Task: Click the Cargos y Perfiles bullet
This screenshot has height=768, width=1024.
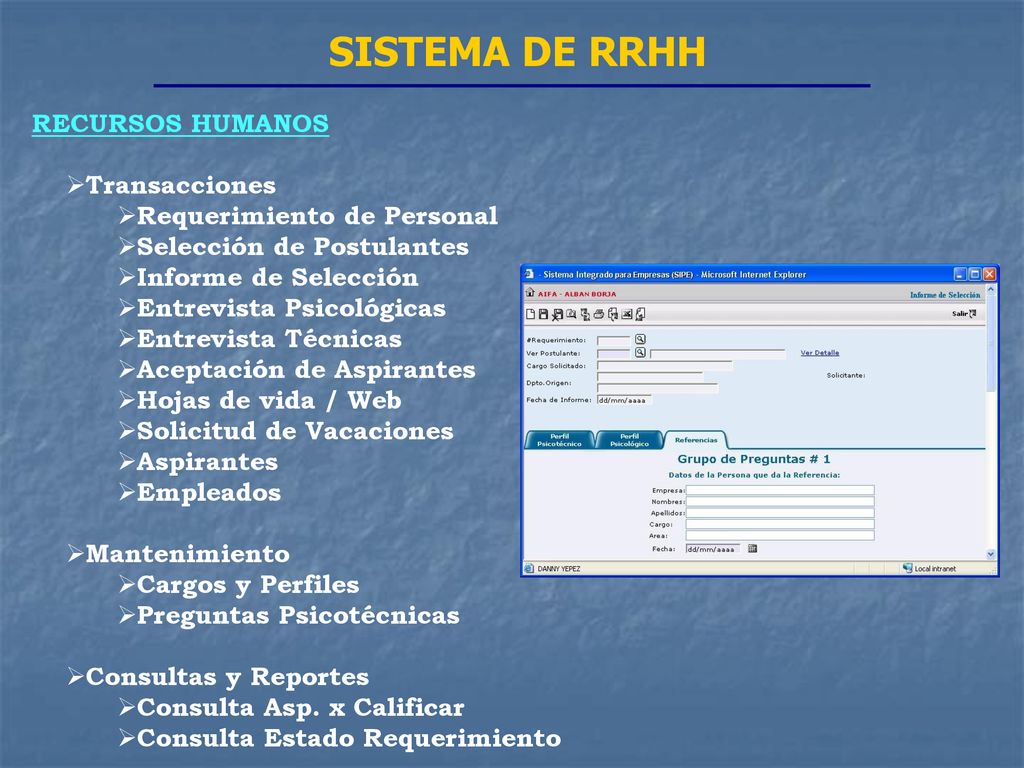Action: [x=248, y=584]
